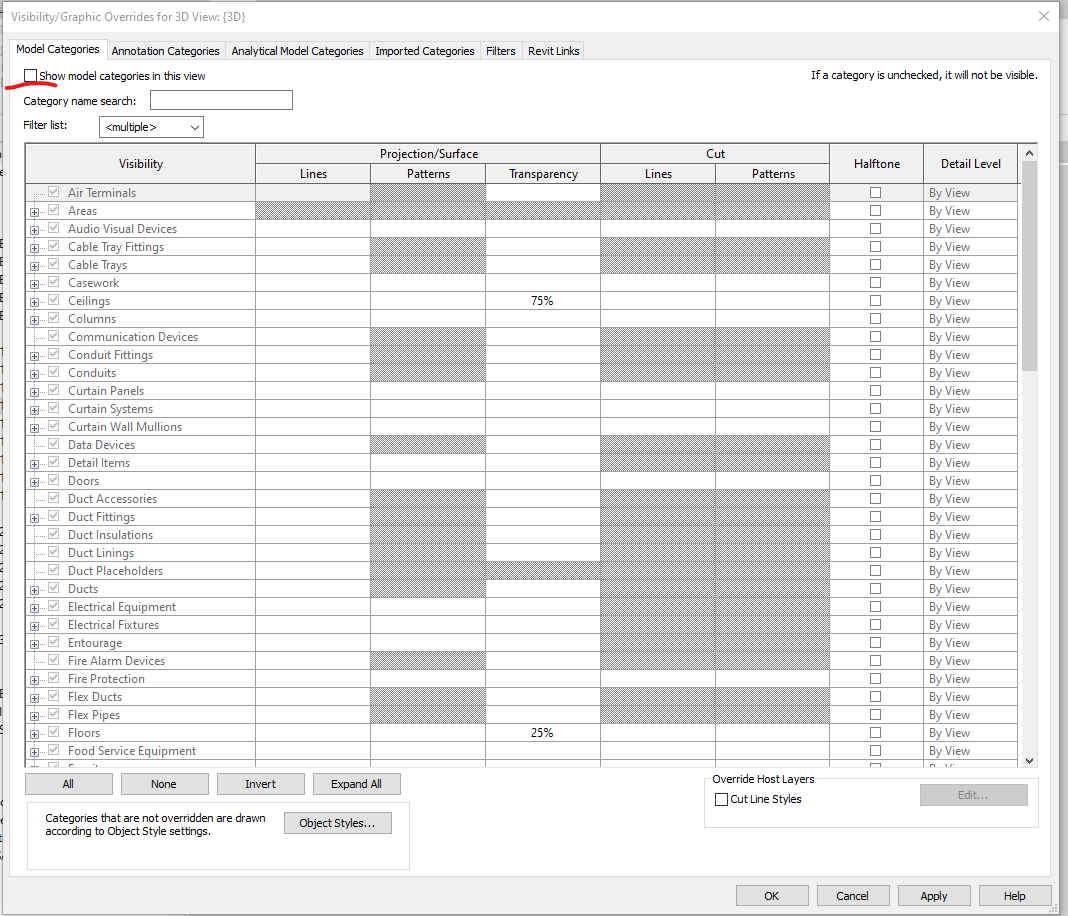
Task: Expand the Curtain Panels tree node
Action: (33, 390)
